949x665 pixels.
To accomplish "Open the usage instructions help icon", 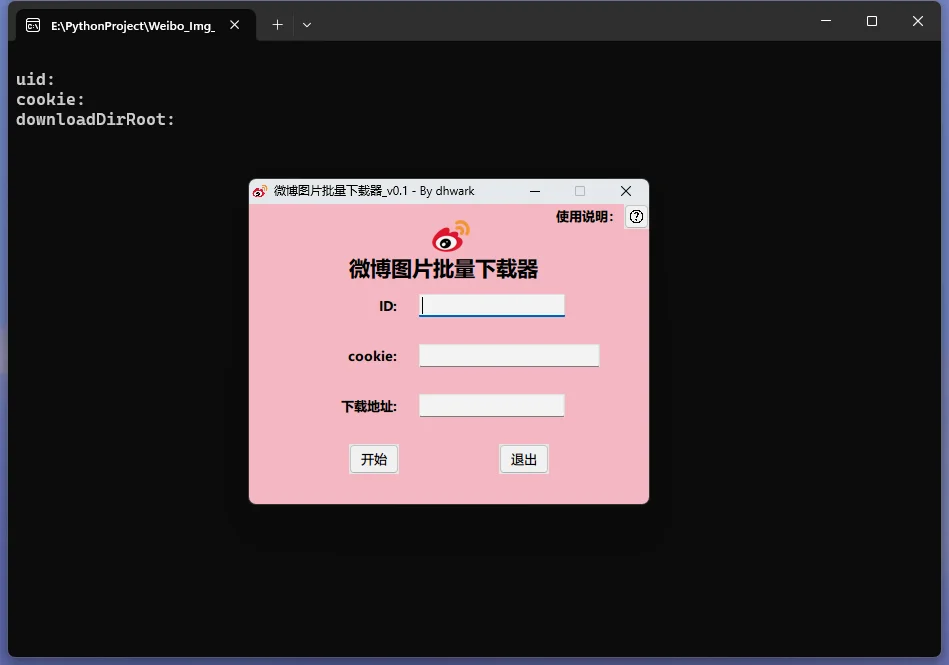I will (x=636, y=217).
